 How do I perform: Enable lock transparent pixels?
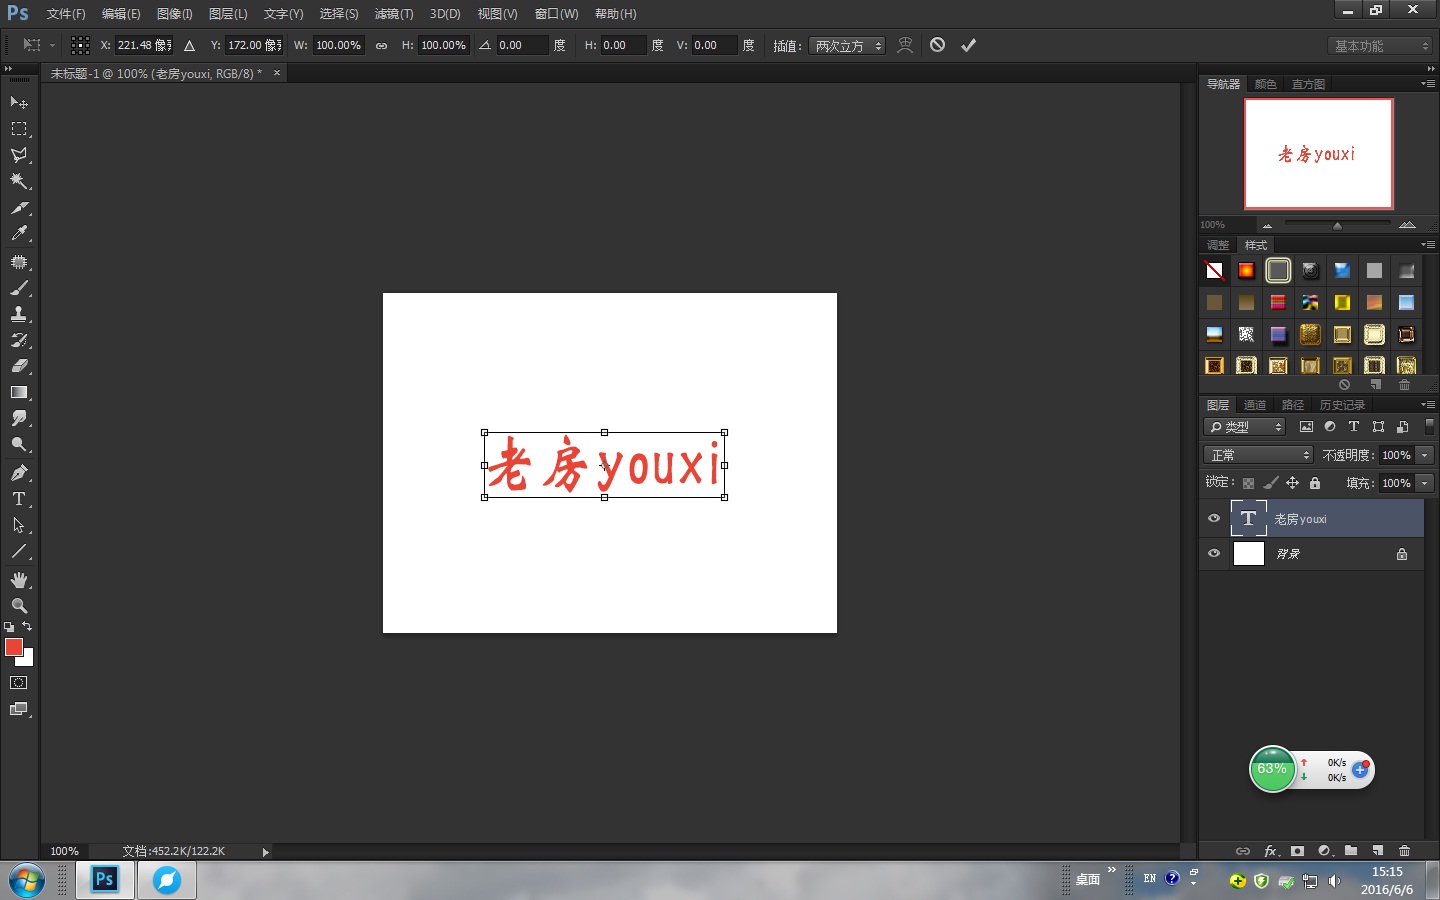(1248, 483)
